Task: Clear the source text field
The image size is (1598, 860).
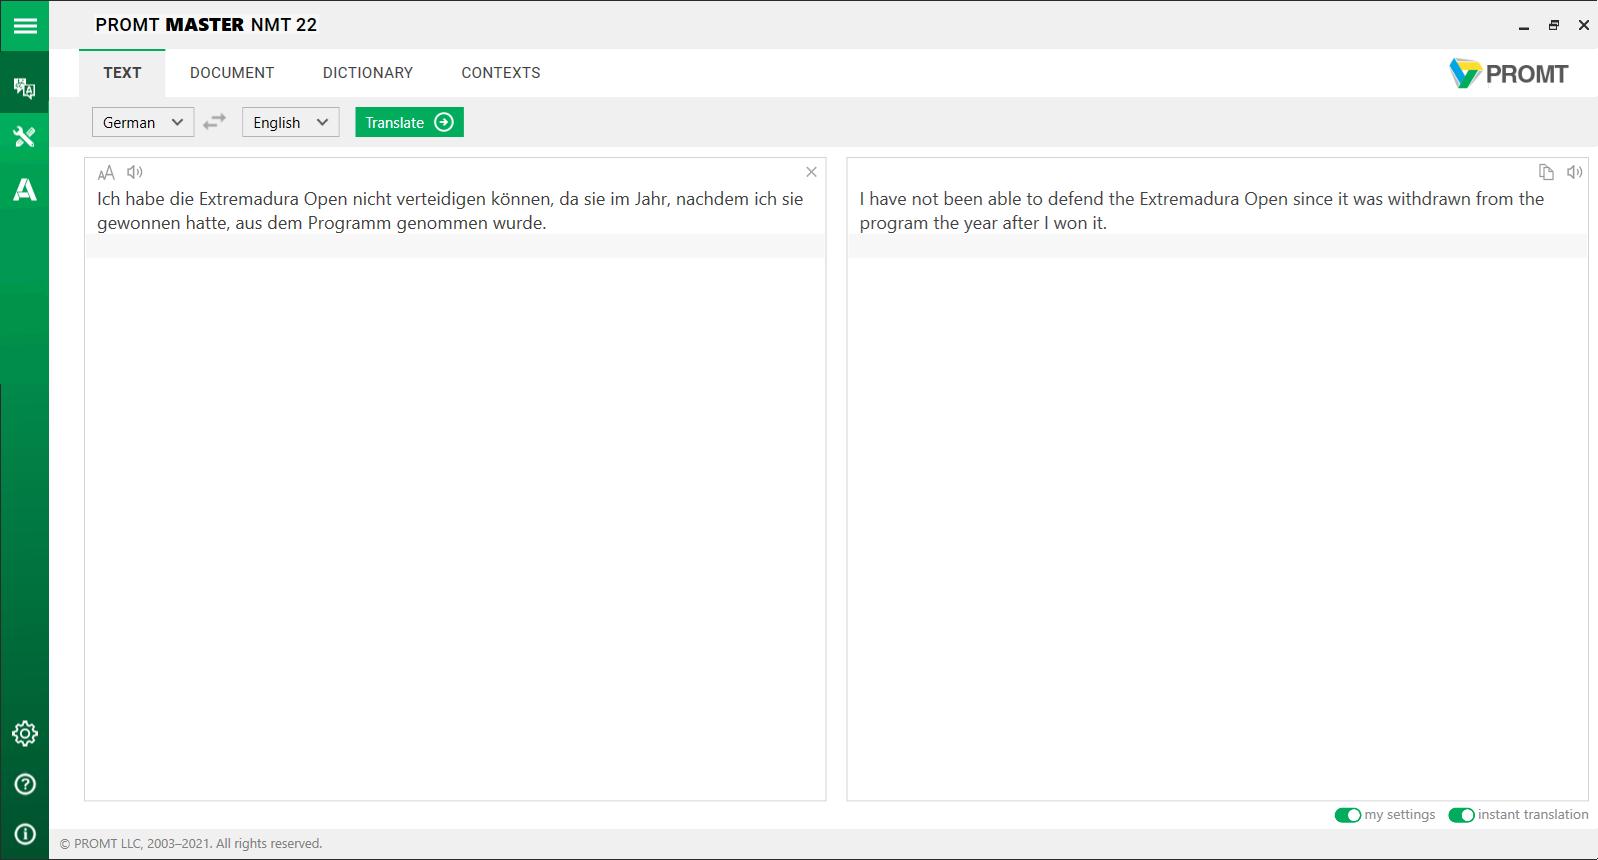Action: point(811,172)
